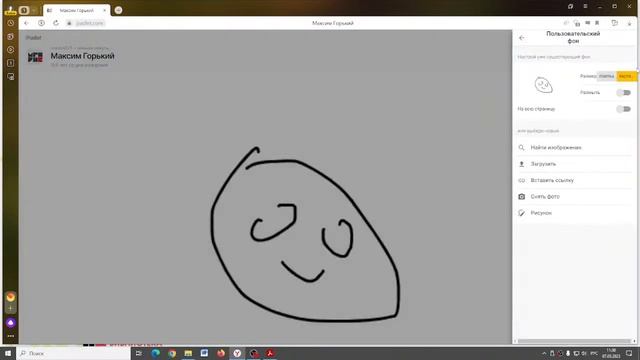
Task: Click the taskbar clock
Action: [x=611, y=353]
